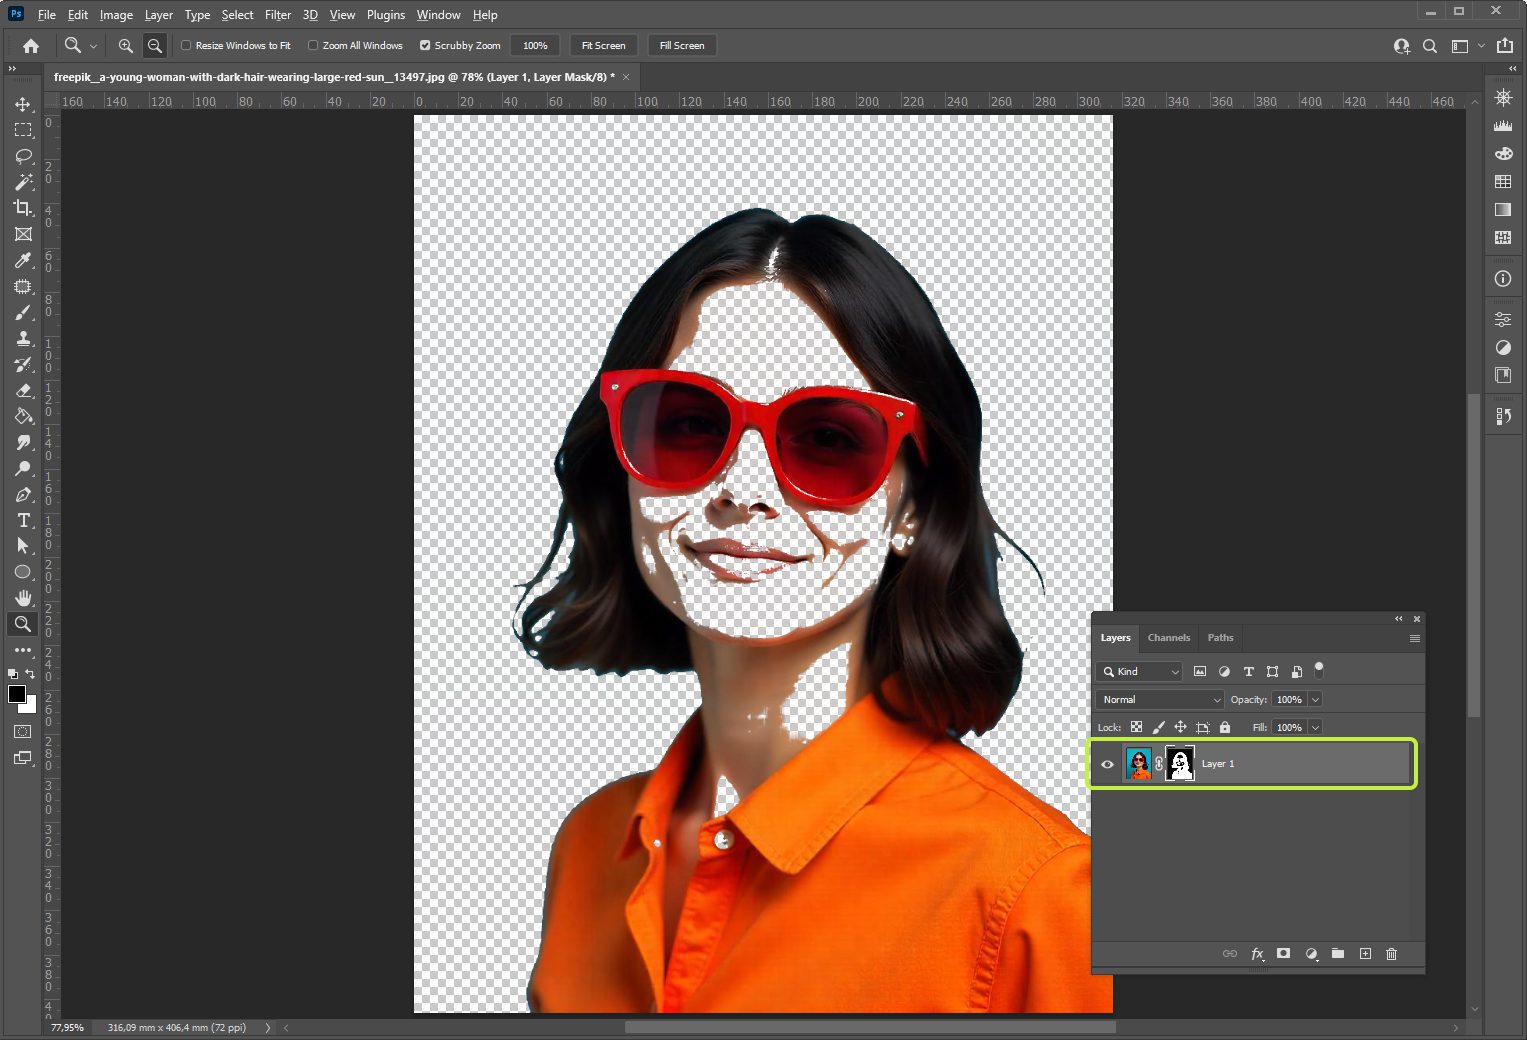1527x1040 pixels.
Task: Toggle lock transparent pixels
Action: point(1136,728)
